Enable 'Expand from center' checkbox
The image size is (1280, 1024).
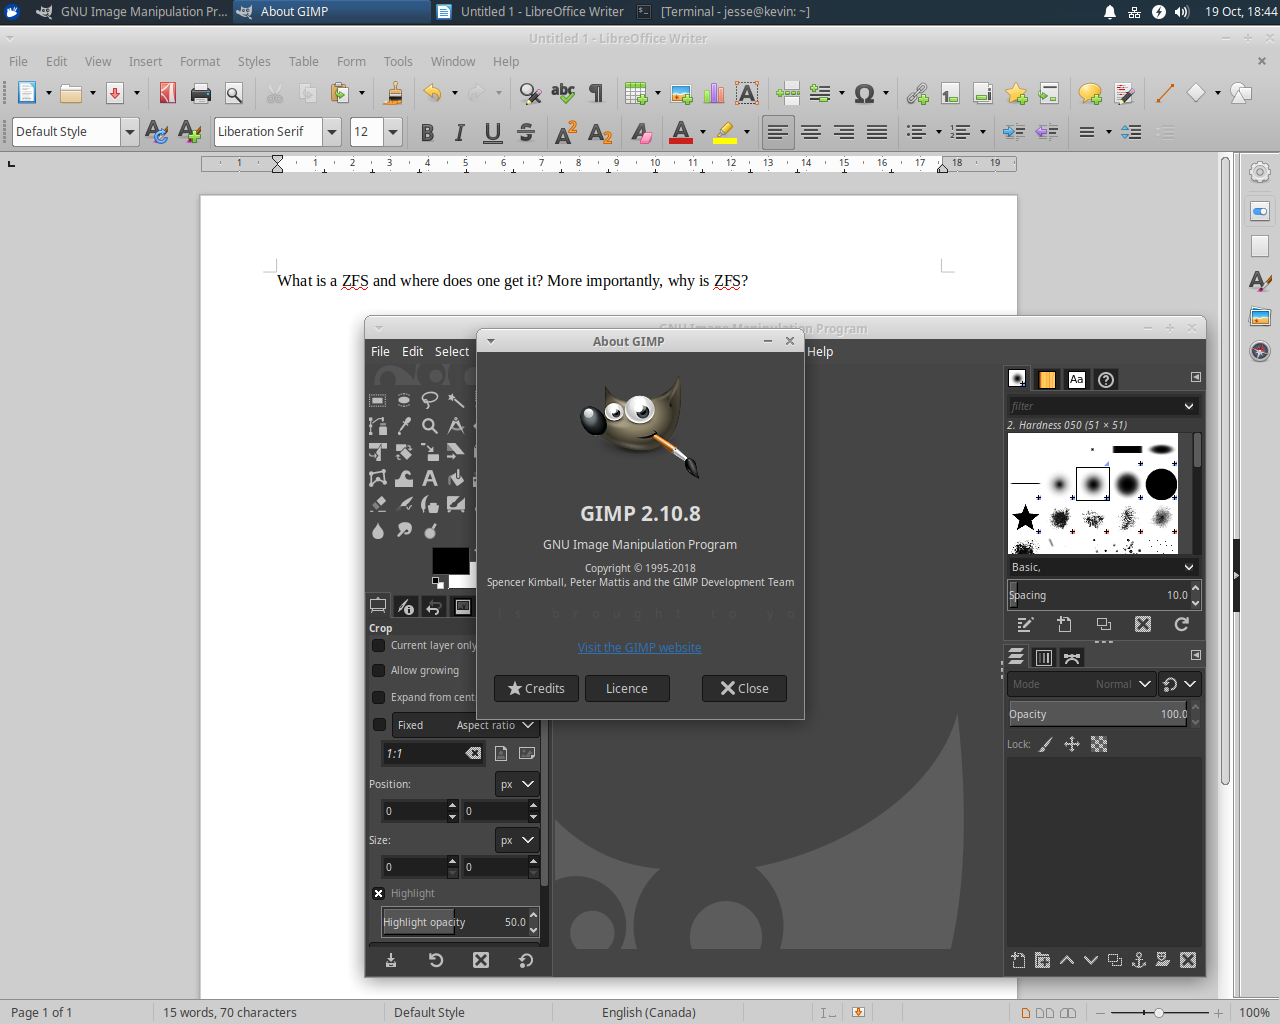pyautogui.click(x=379, y=698)
